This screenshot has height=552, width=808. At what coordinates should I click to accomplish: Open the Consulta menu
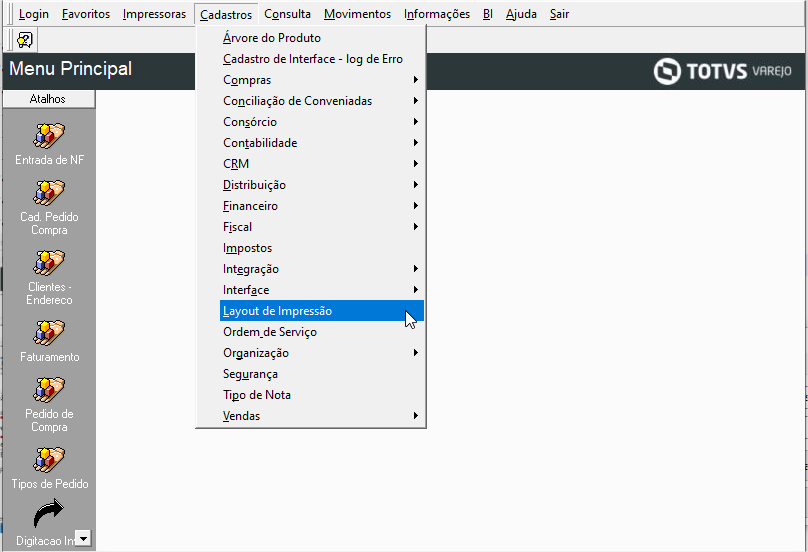point(288,14)
